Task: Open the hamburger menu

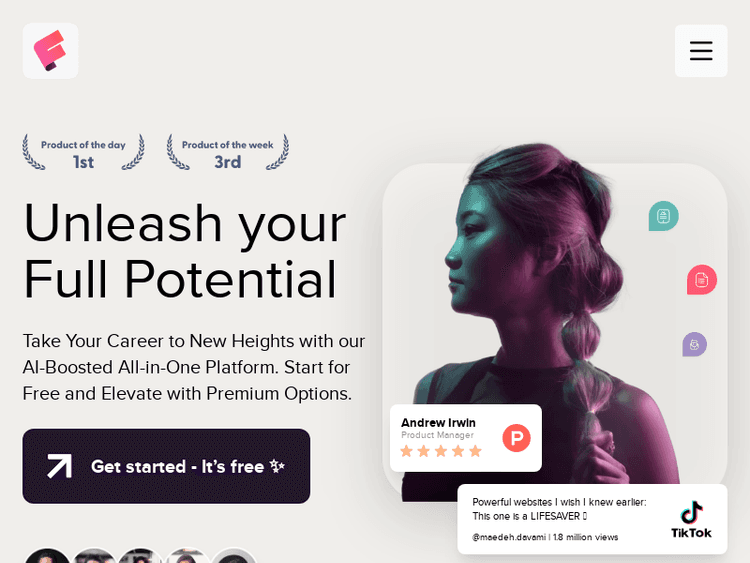Action: [x=701, y=51]
